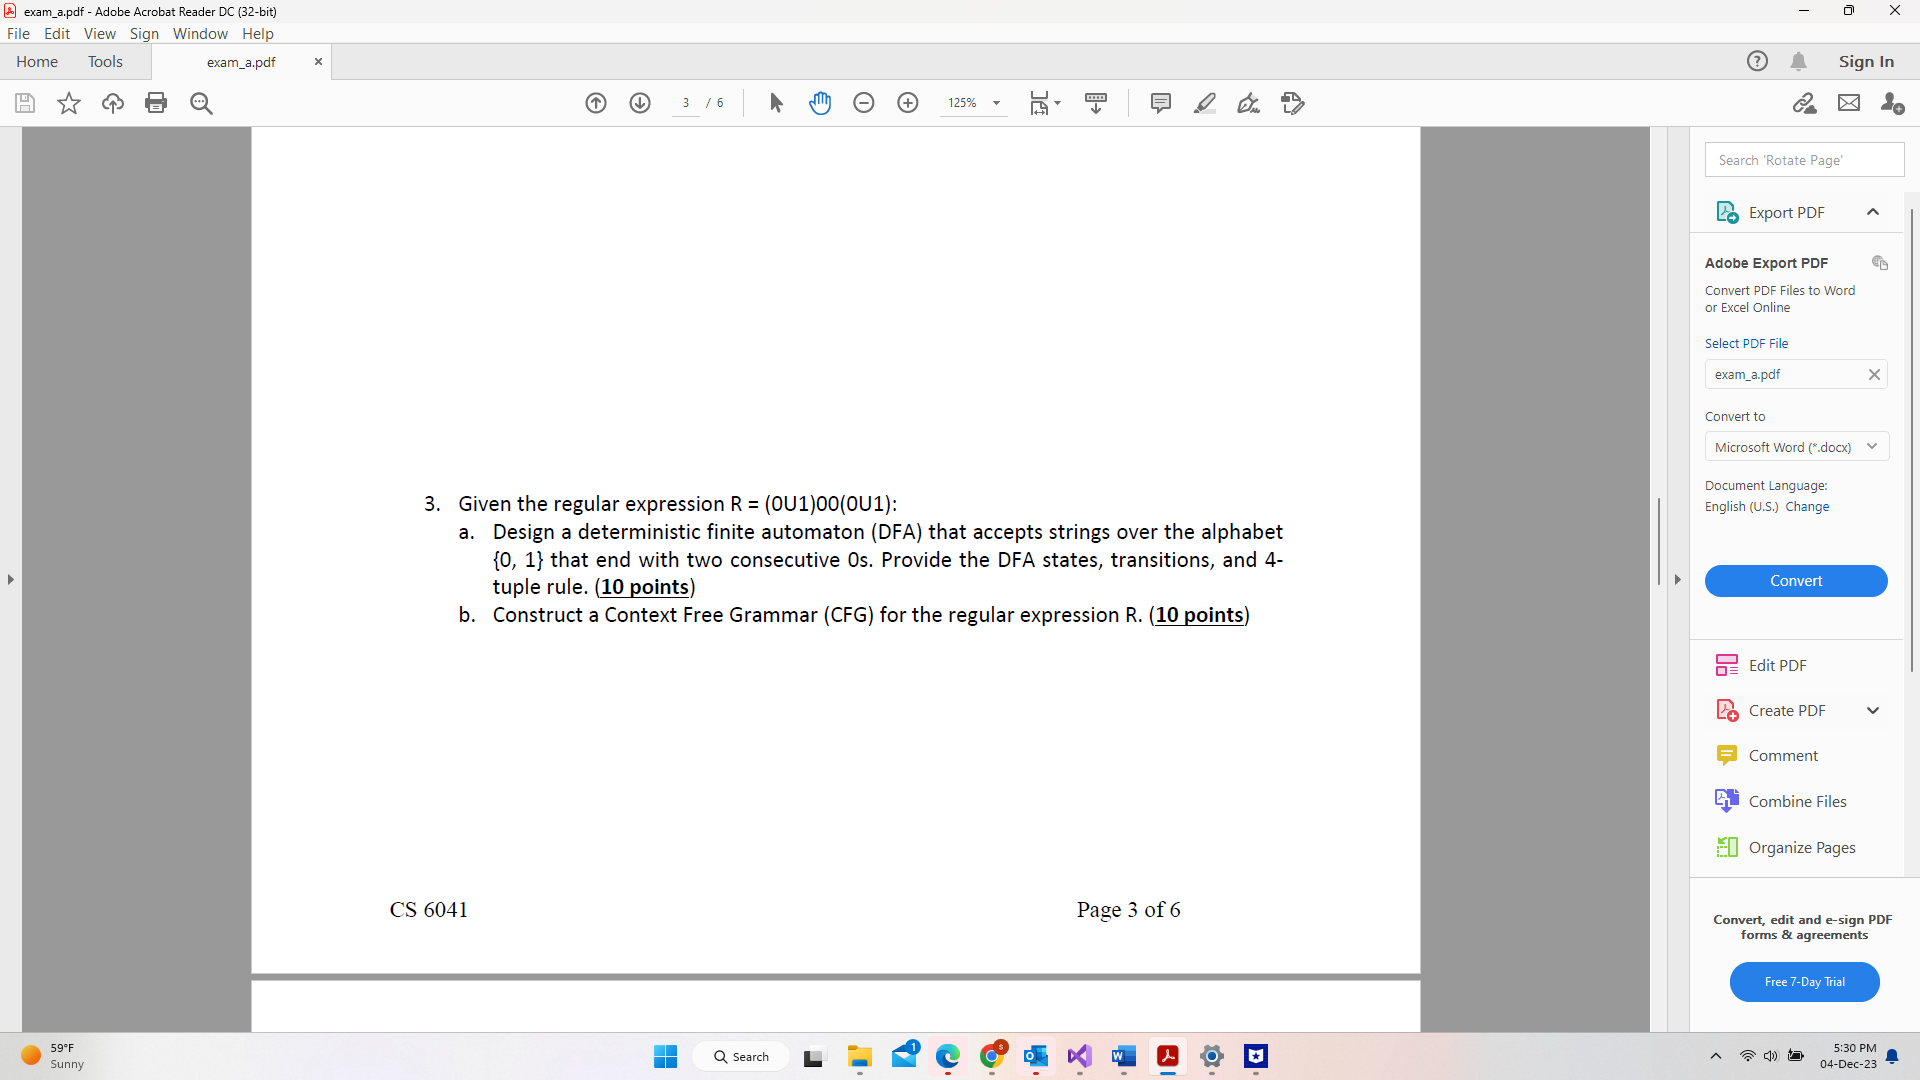Click the Save file icon

click(25, 103)
